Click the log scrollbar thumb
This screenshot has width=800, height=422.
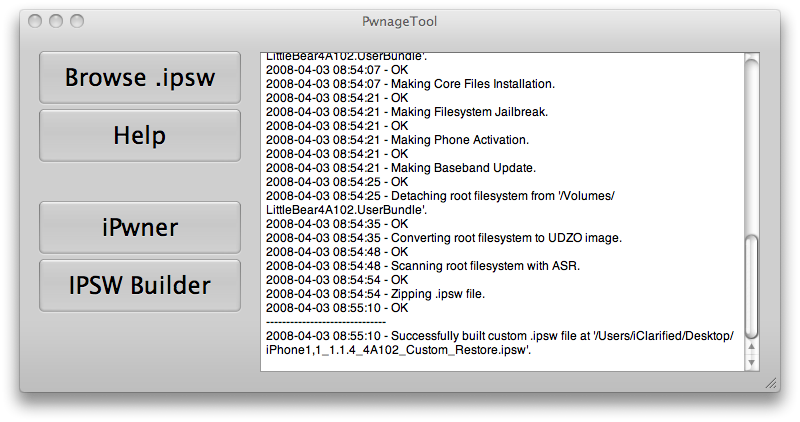click(751, 286)
